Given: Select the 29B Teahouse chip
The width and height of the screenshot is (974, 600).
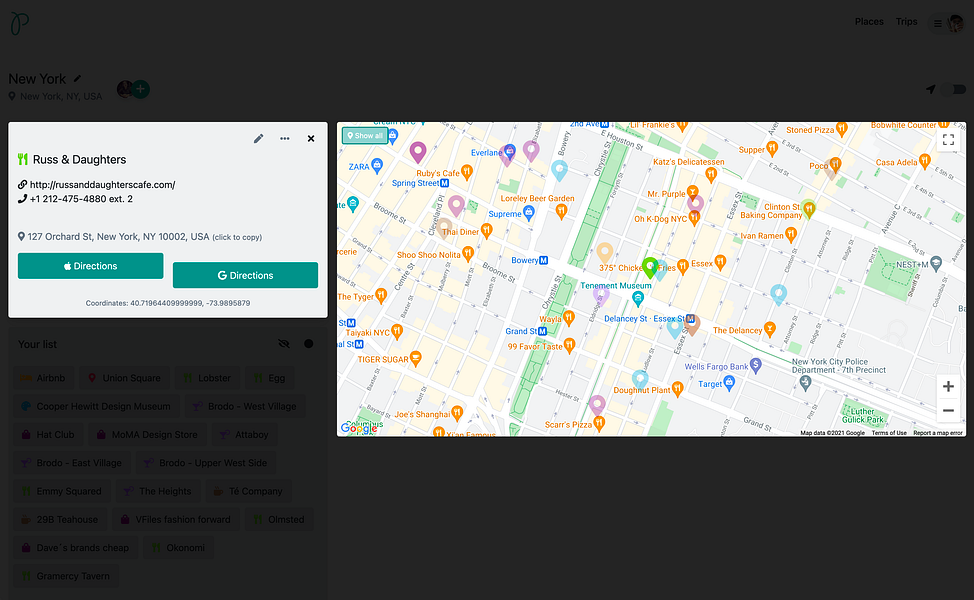Looking at the screenshot, I should tap(60, 519).
